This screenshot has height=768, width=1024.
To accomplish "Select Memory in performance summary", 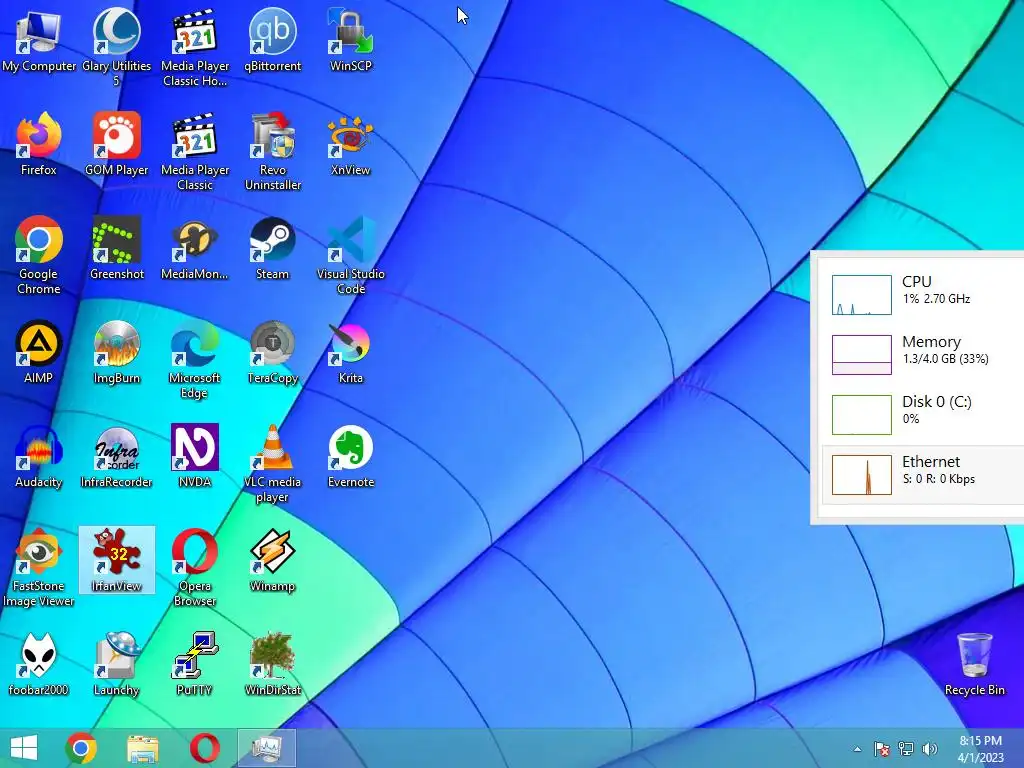I will pos(923,355).
